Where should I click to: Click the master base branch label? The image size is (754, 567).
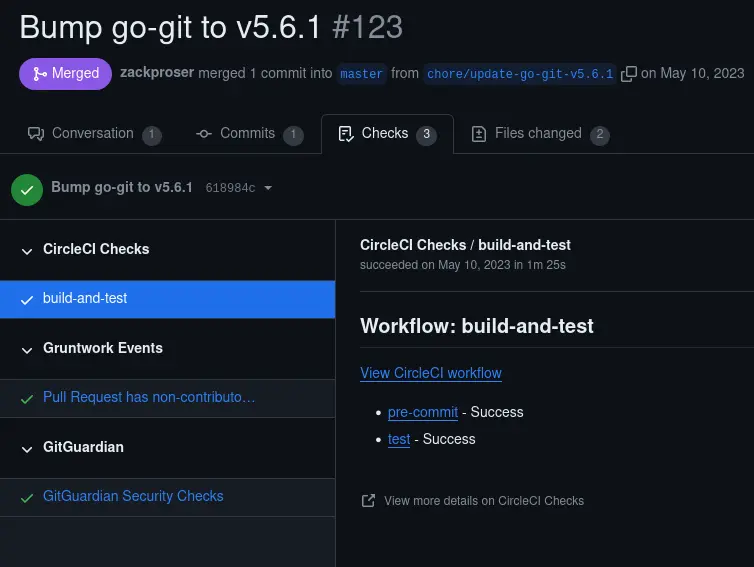point(361,74)
